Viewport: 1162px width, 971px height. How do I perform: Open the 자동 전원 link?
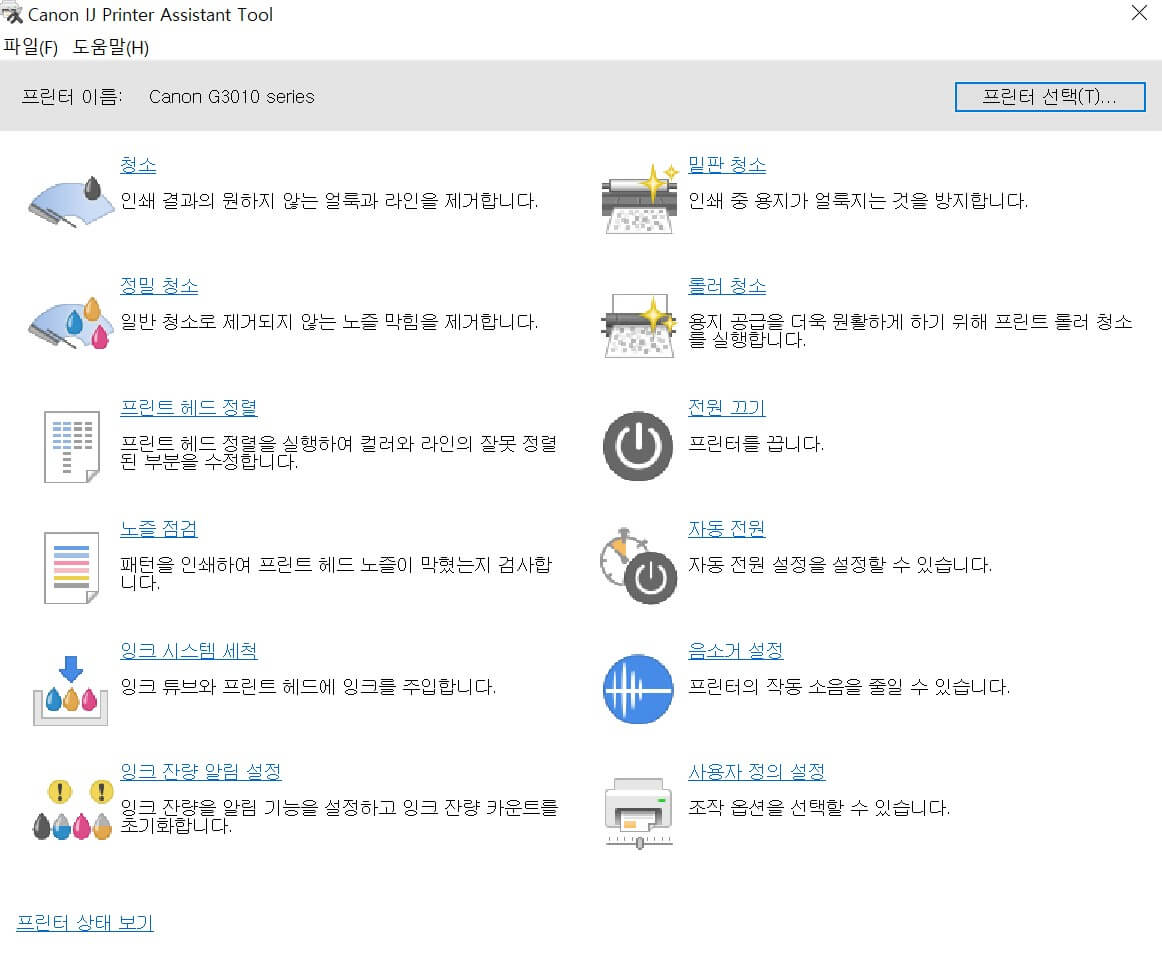[x=726, y=529]
